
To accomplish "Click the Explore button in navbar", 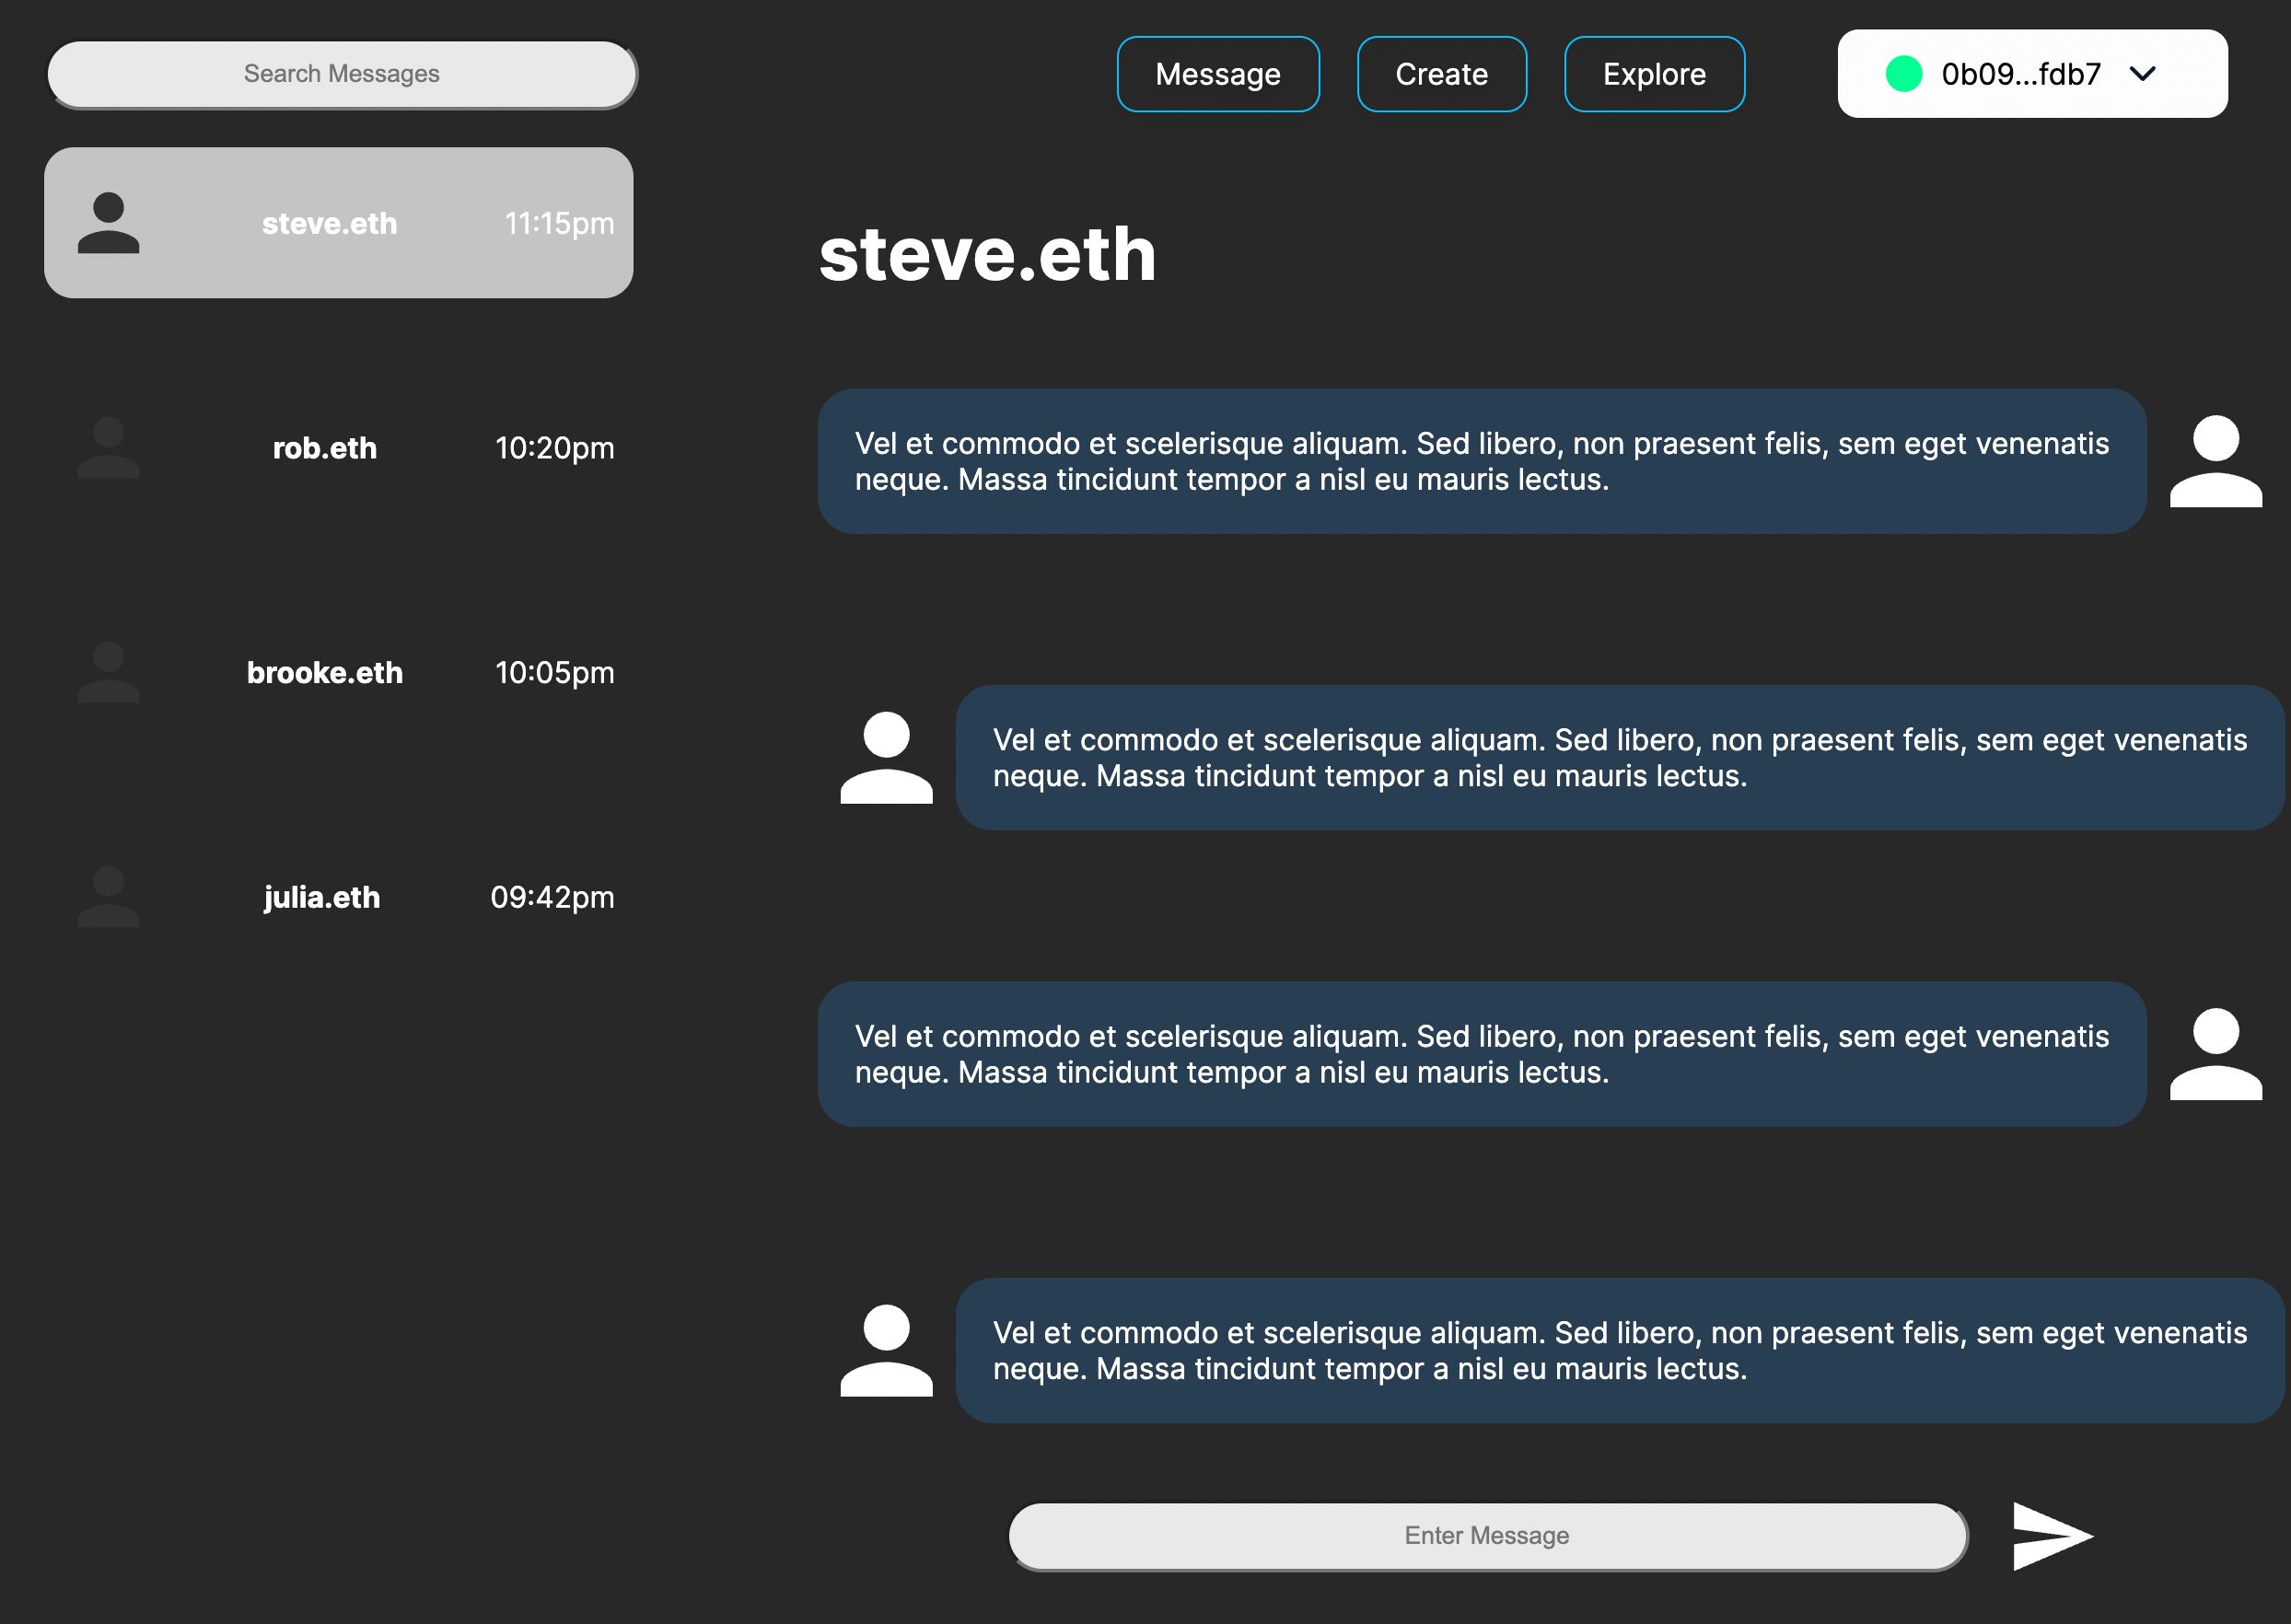I will click(x=1653, y=72).
